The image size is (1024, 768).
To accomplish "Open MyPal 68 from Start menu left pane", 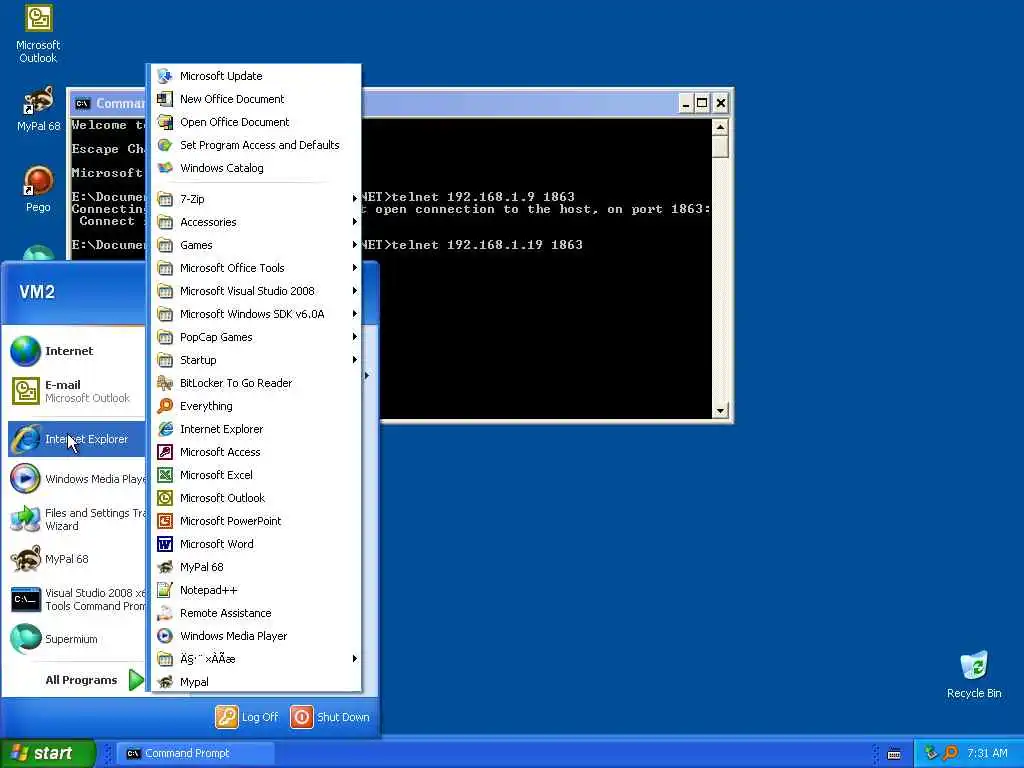I will click(76, 559).
